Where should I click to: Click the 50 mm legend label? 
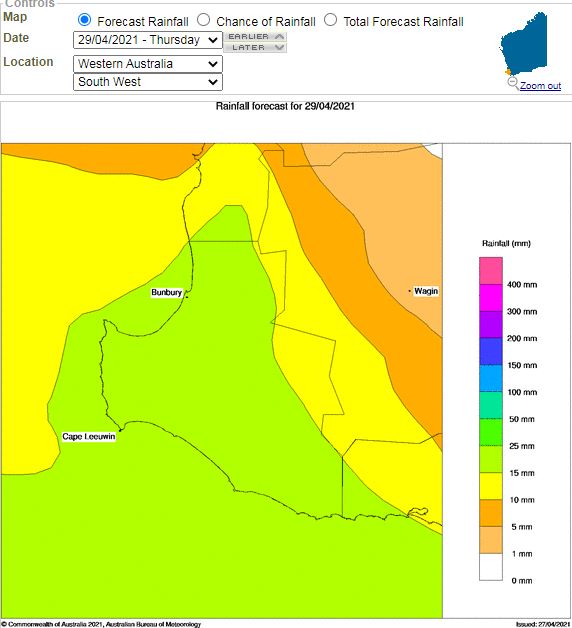coord(522,419)
